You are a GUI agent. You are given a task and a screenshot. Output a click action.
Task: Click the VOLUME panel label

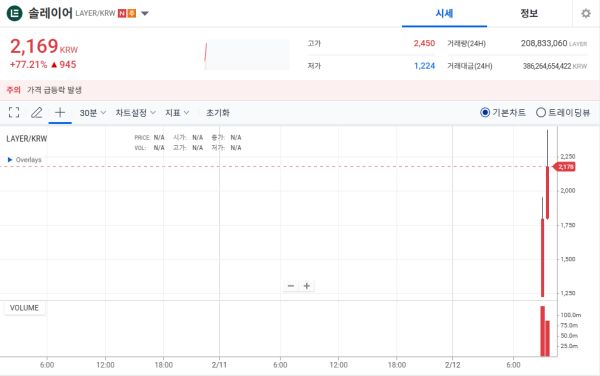click(x=24, y=308)
